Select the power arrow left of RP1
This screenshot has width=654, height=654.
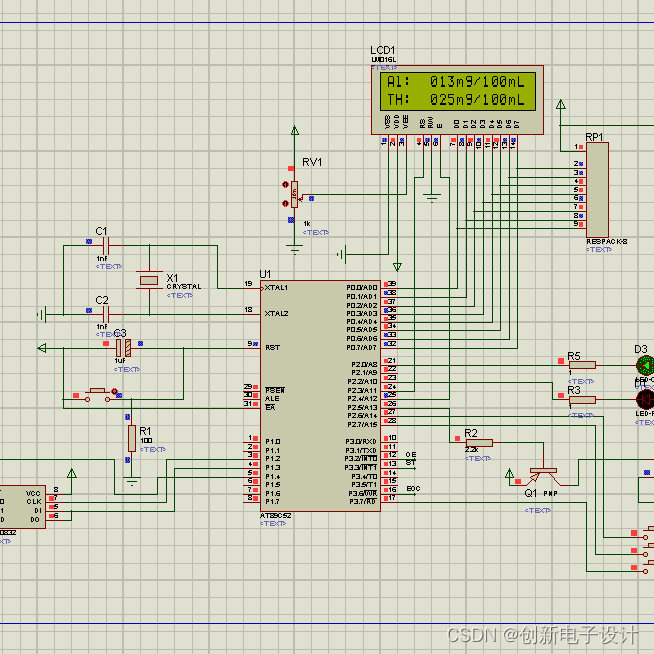[561, 104]
